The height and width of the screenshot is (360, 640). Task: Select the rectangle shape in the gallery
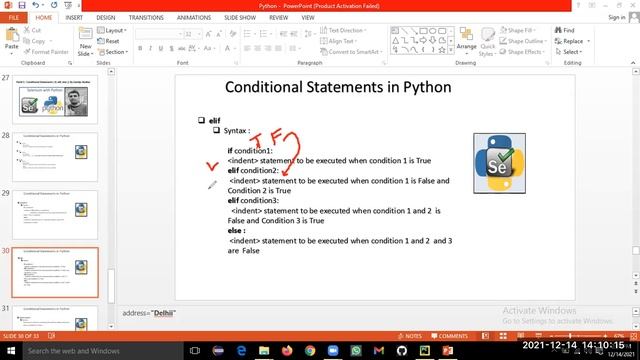(x=423, y=31)
